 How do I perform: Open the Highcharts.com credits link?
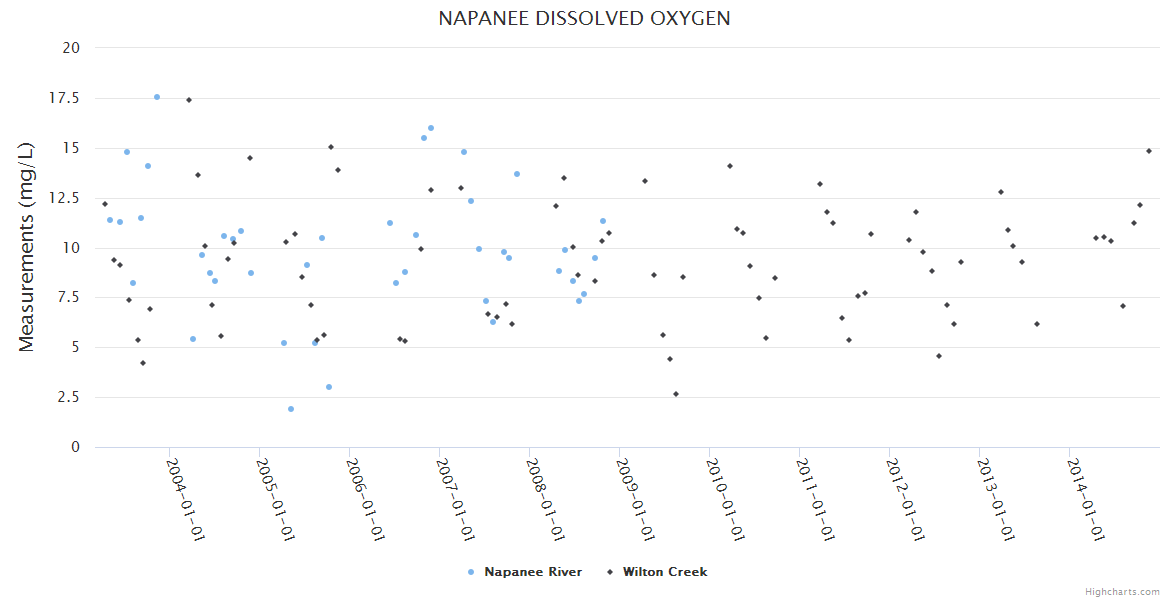(1122, 591)
